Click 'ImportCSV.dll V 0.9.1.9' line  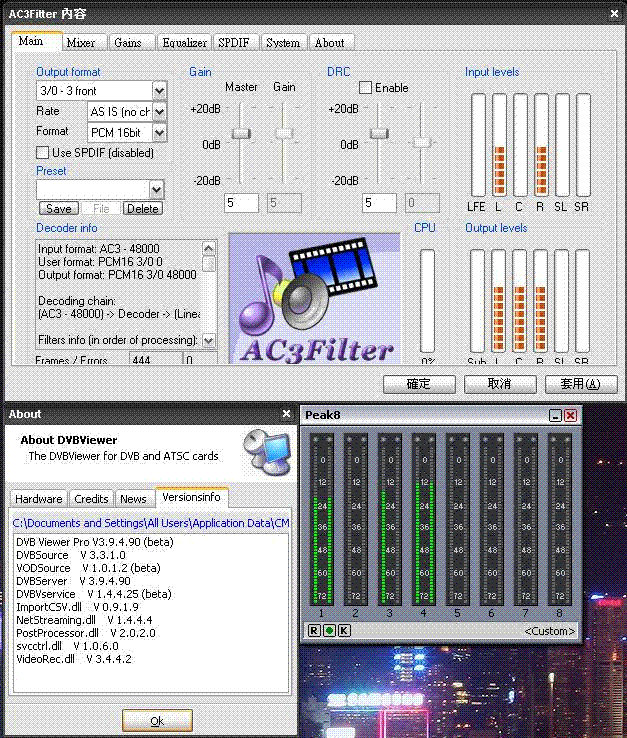click(x=78, y=607)
